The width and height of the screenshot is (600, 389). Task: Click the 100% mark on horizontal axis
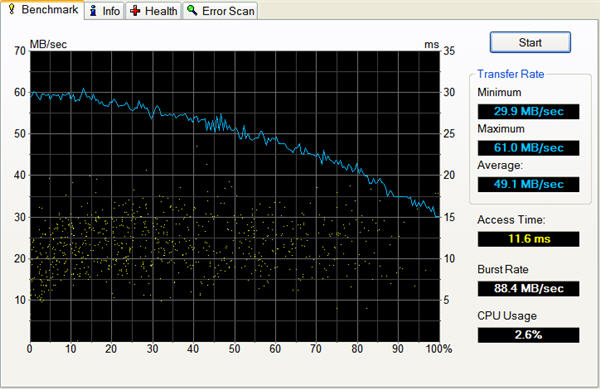pos(439,349)
